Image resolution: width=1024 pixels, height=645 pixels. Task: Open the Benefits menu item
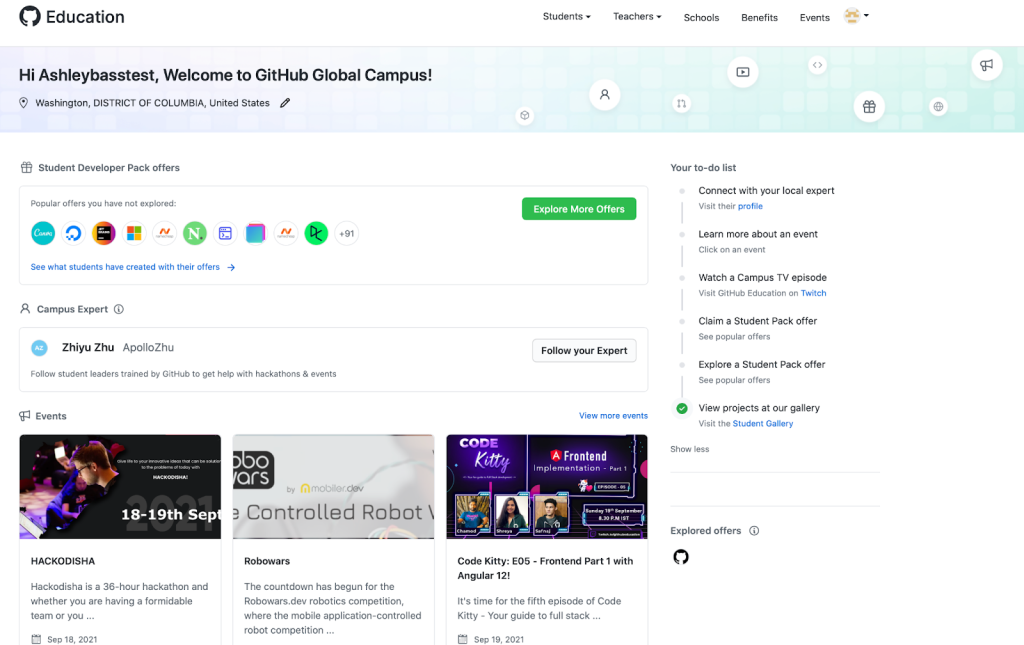(759, 18)
